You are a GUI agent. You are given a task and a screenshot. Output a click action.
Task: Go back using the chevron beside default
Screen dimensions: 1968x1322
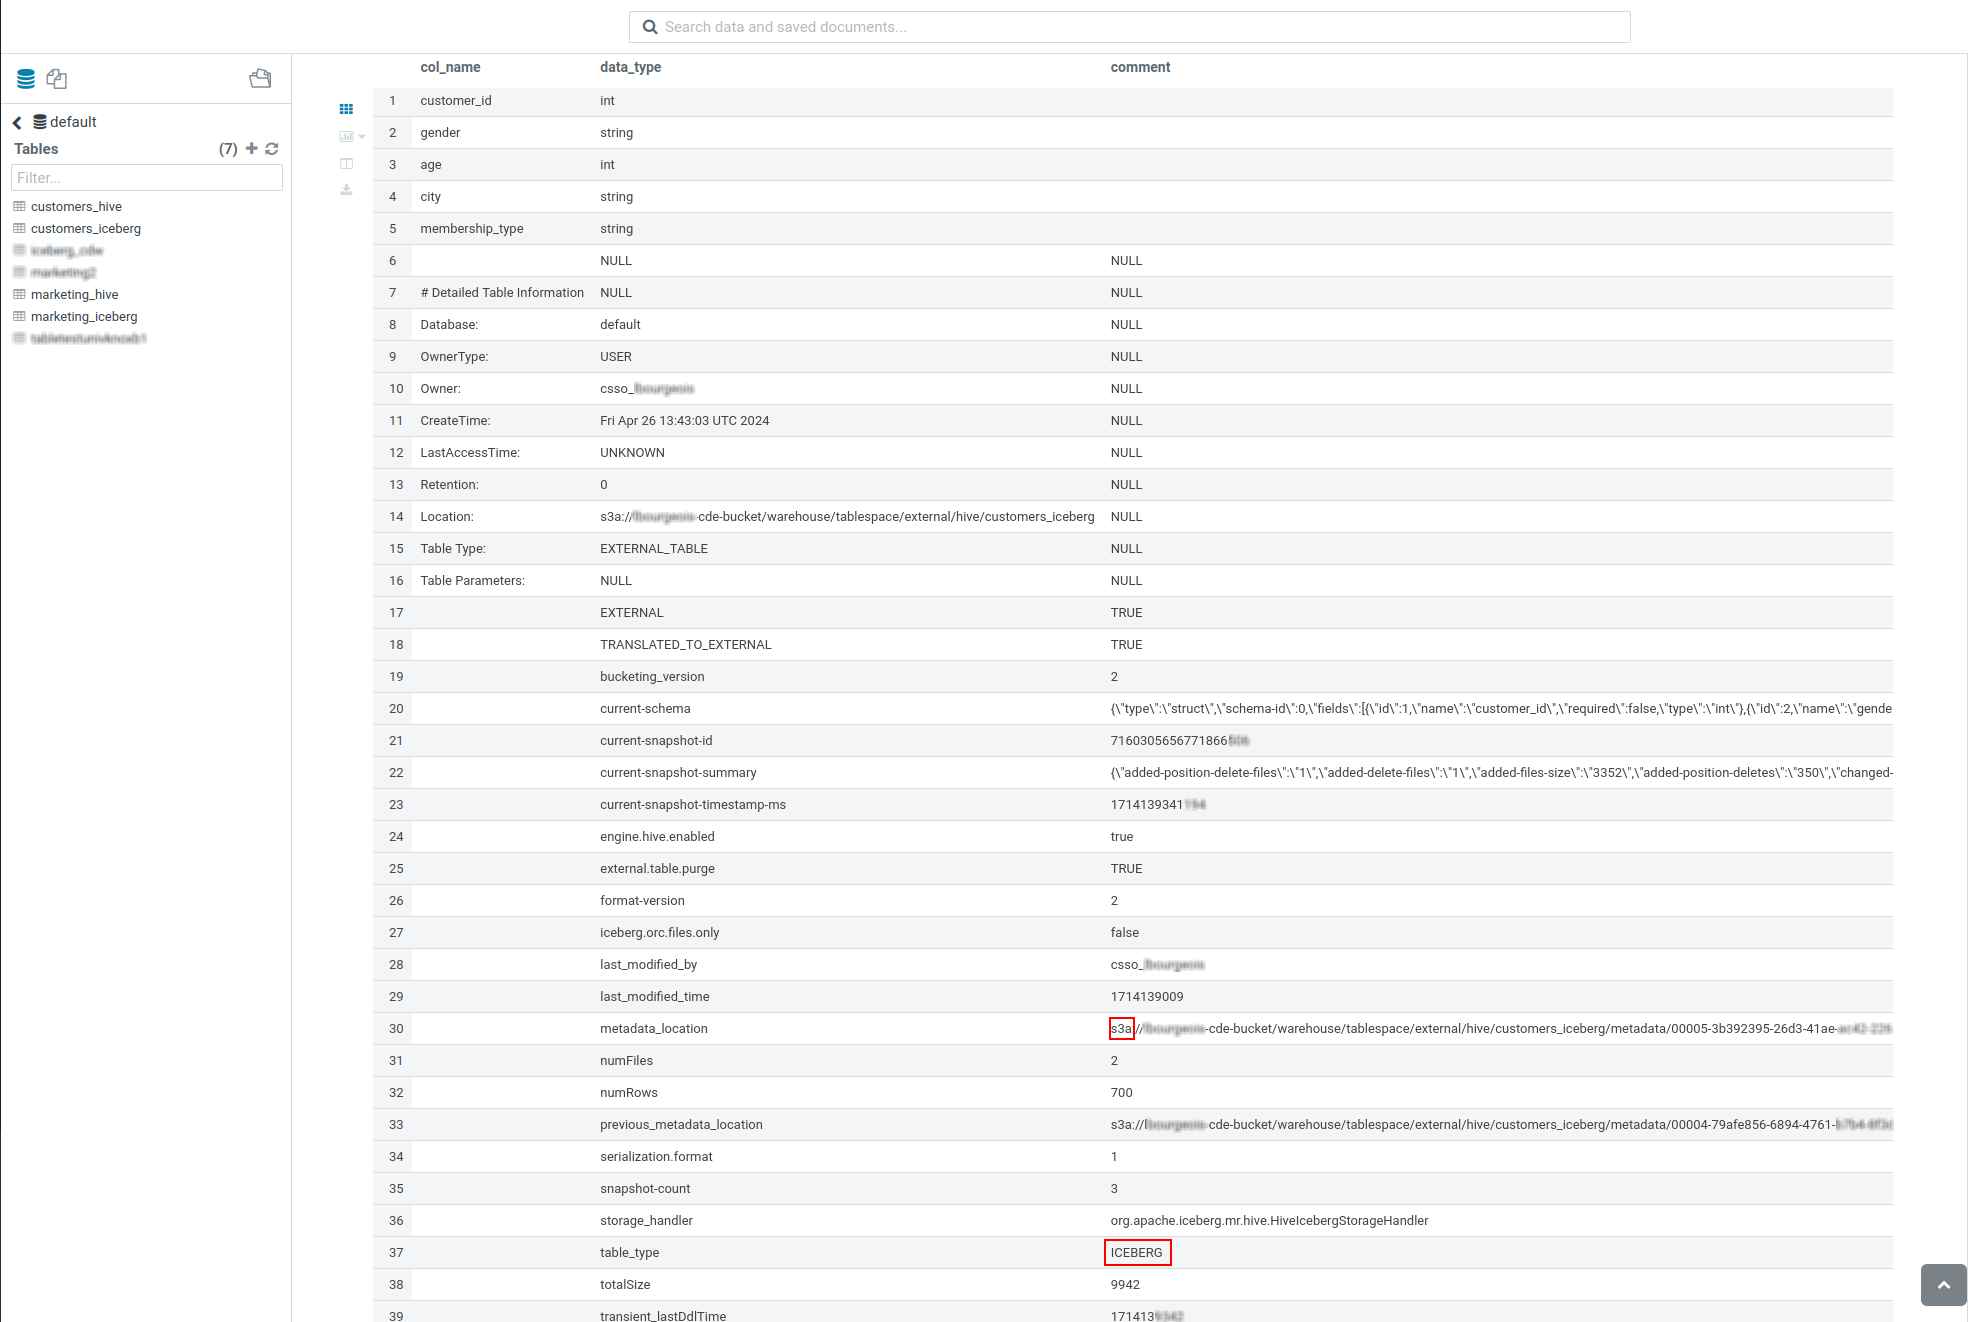[17, 122]
